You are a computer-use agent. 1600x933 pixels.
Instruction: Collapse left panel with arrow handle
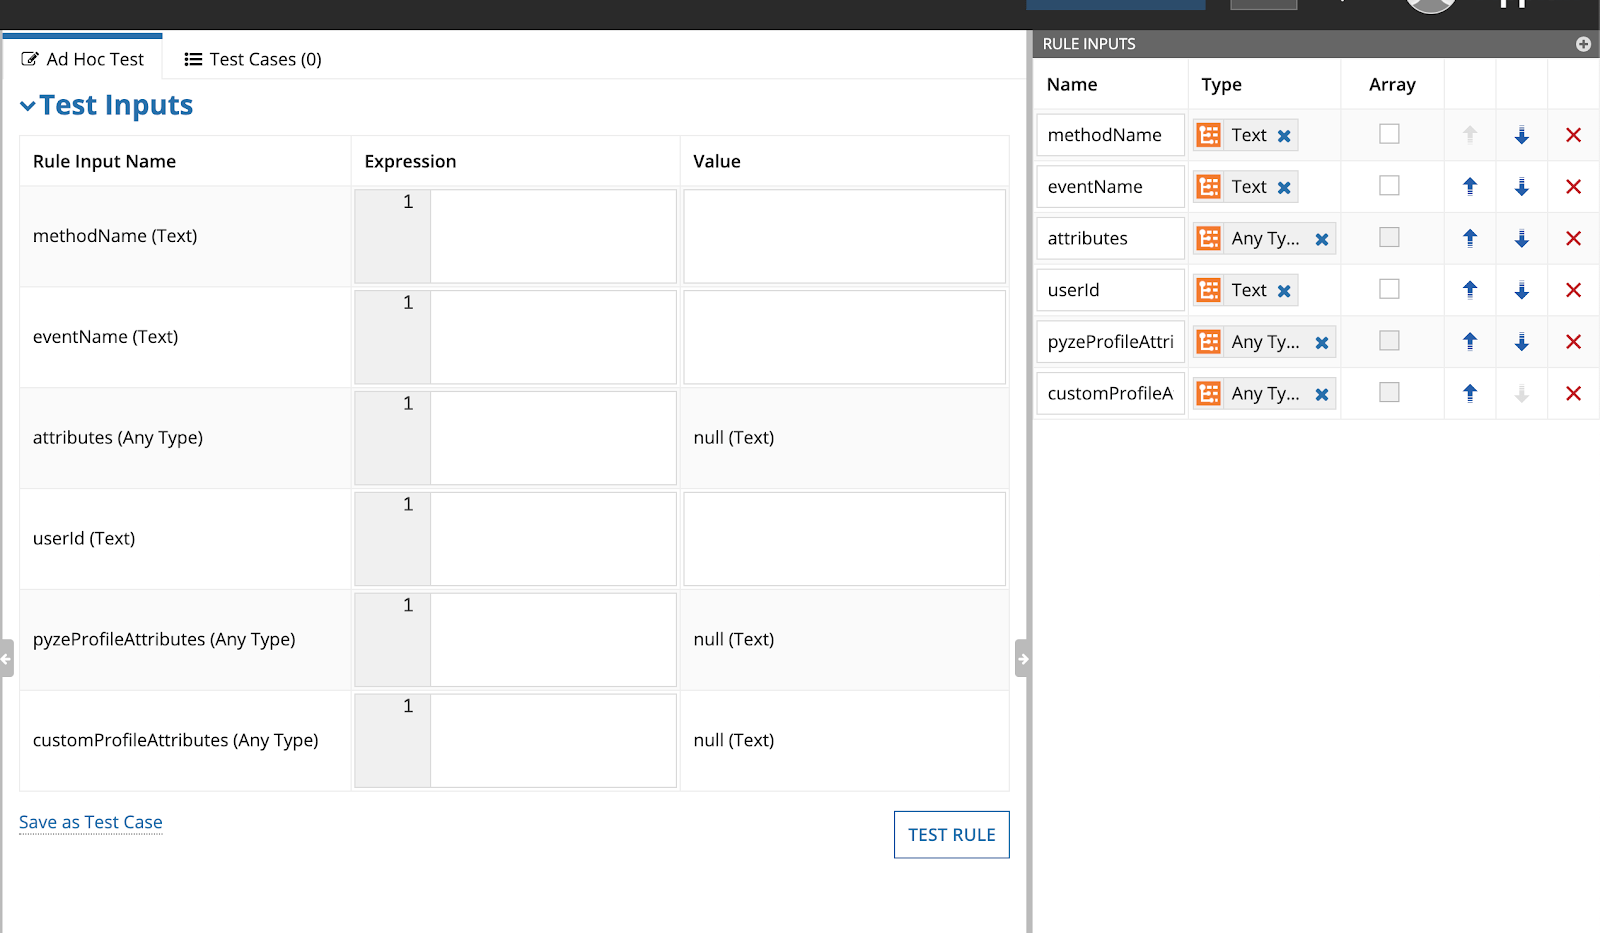pos(7,658)
